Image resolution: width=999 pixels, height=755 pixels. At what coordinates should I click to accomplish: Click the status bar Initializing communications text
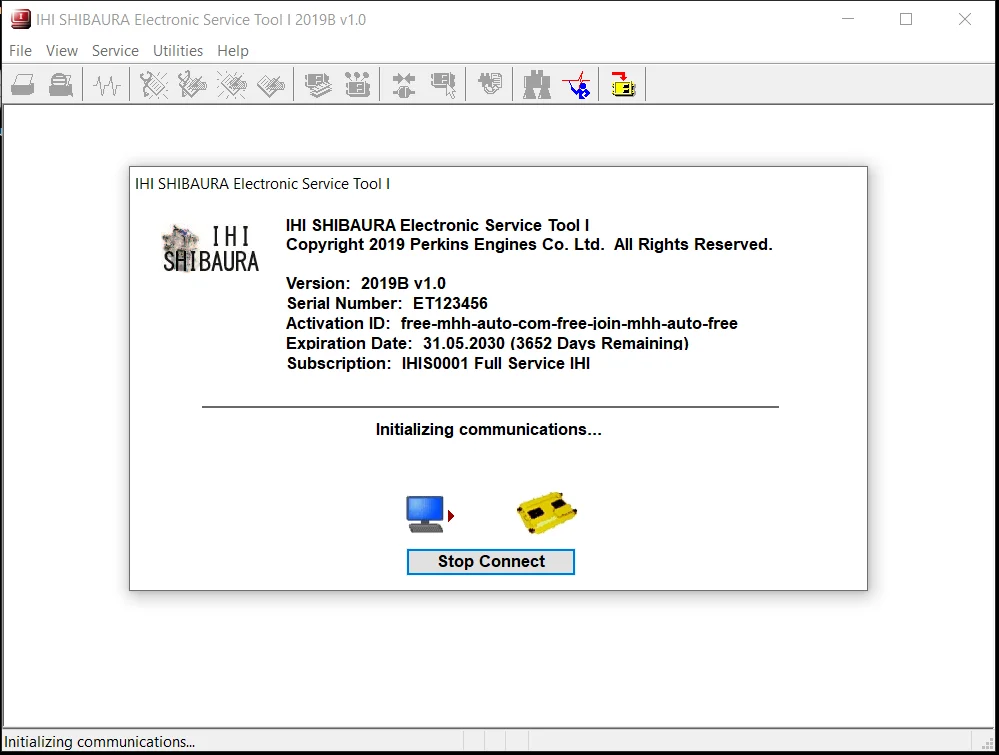click(x=99, y=742)
